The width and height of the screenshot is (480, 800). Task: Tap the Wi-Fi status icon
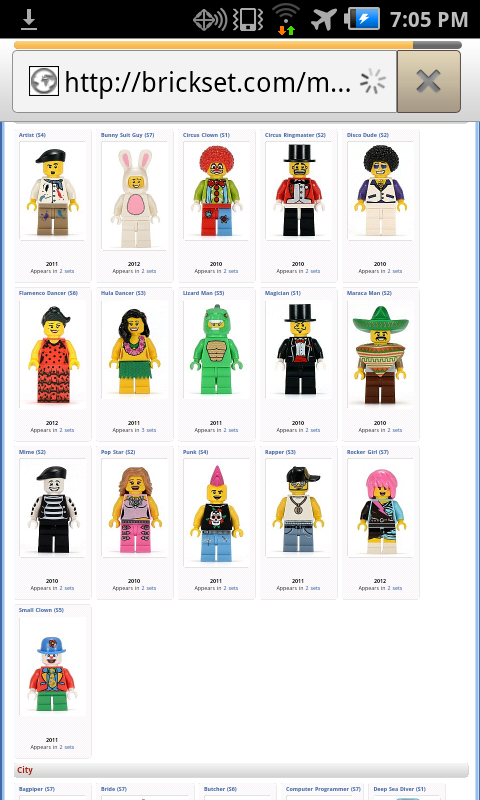(x=286, y=19)
